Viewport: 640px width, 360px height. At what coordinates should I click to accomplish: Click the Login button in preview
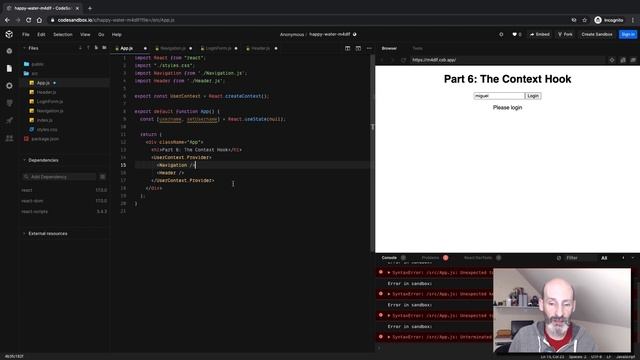(533, 96)
